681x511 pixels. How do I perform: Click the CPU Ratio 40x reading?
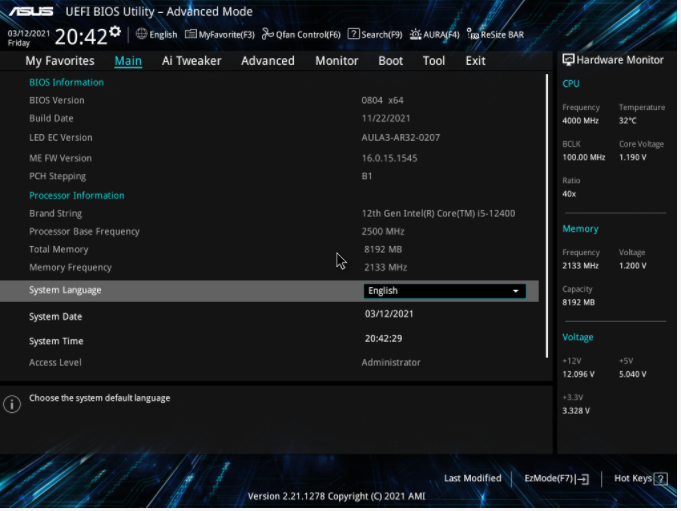pos(569,194)
